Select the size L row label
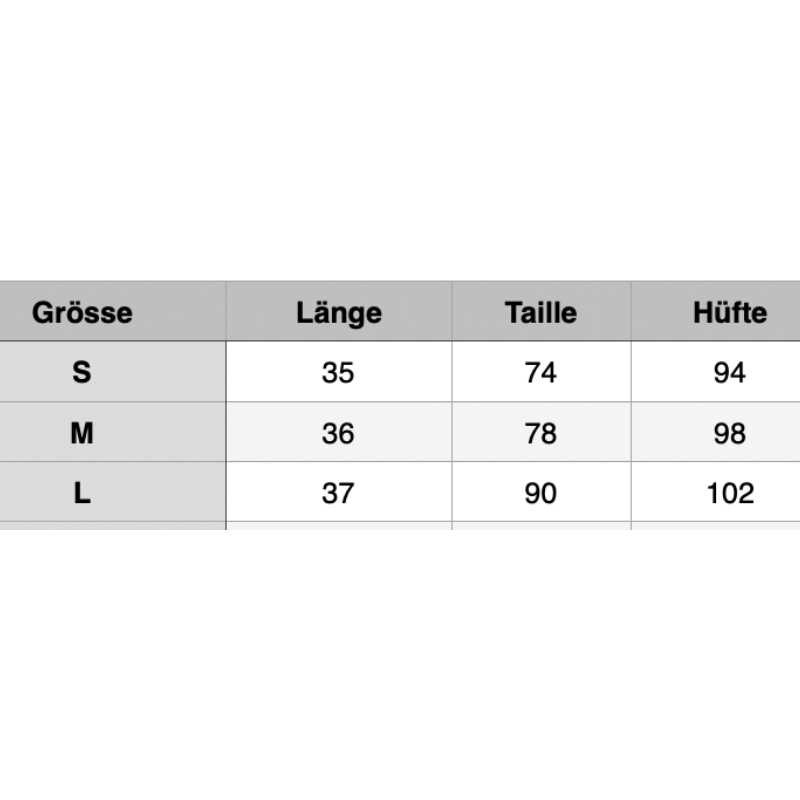Image resolution: width=800 pixels, height=800 pixels. [82, 493]
